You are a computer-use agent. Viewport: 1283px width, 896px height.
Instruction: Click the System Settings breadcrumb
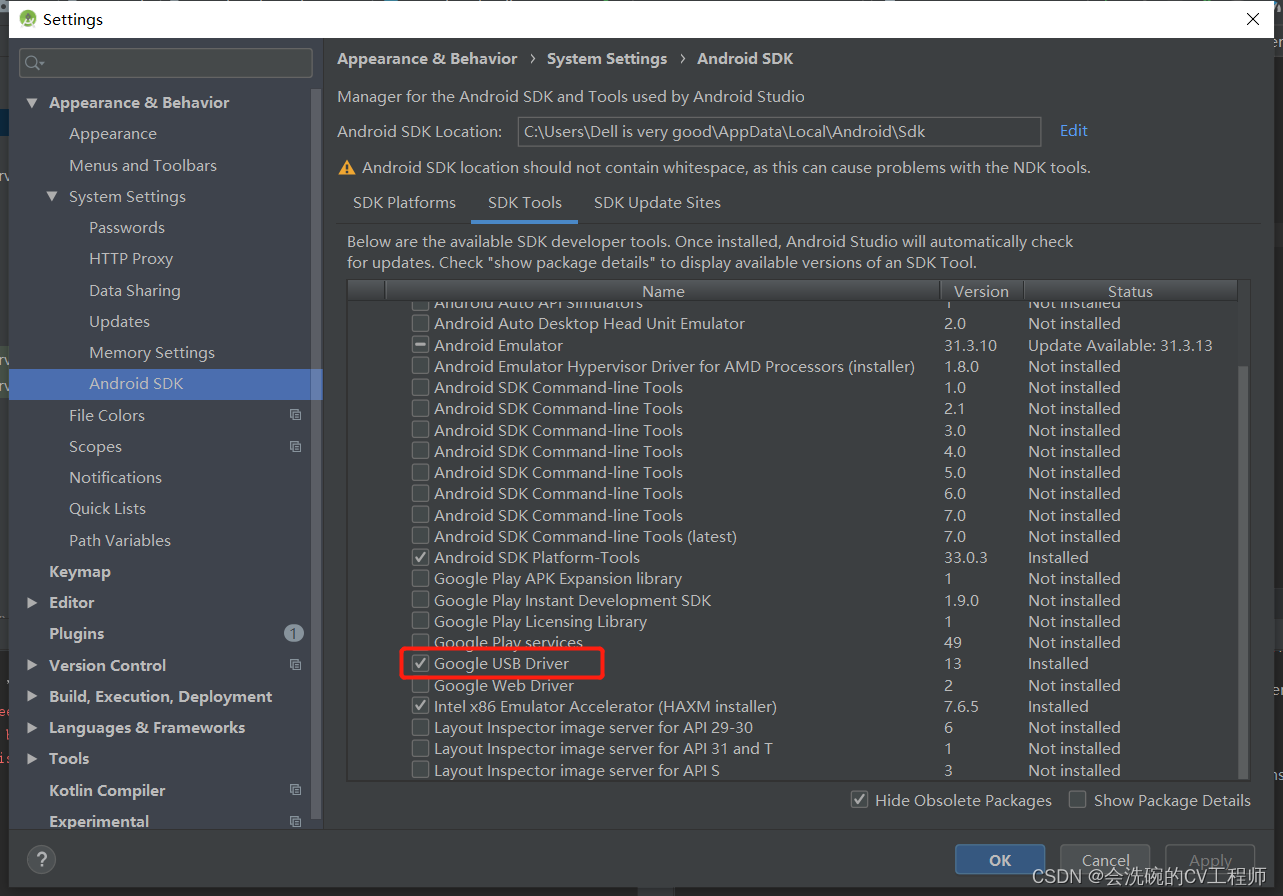[607, 59]
